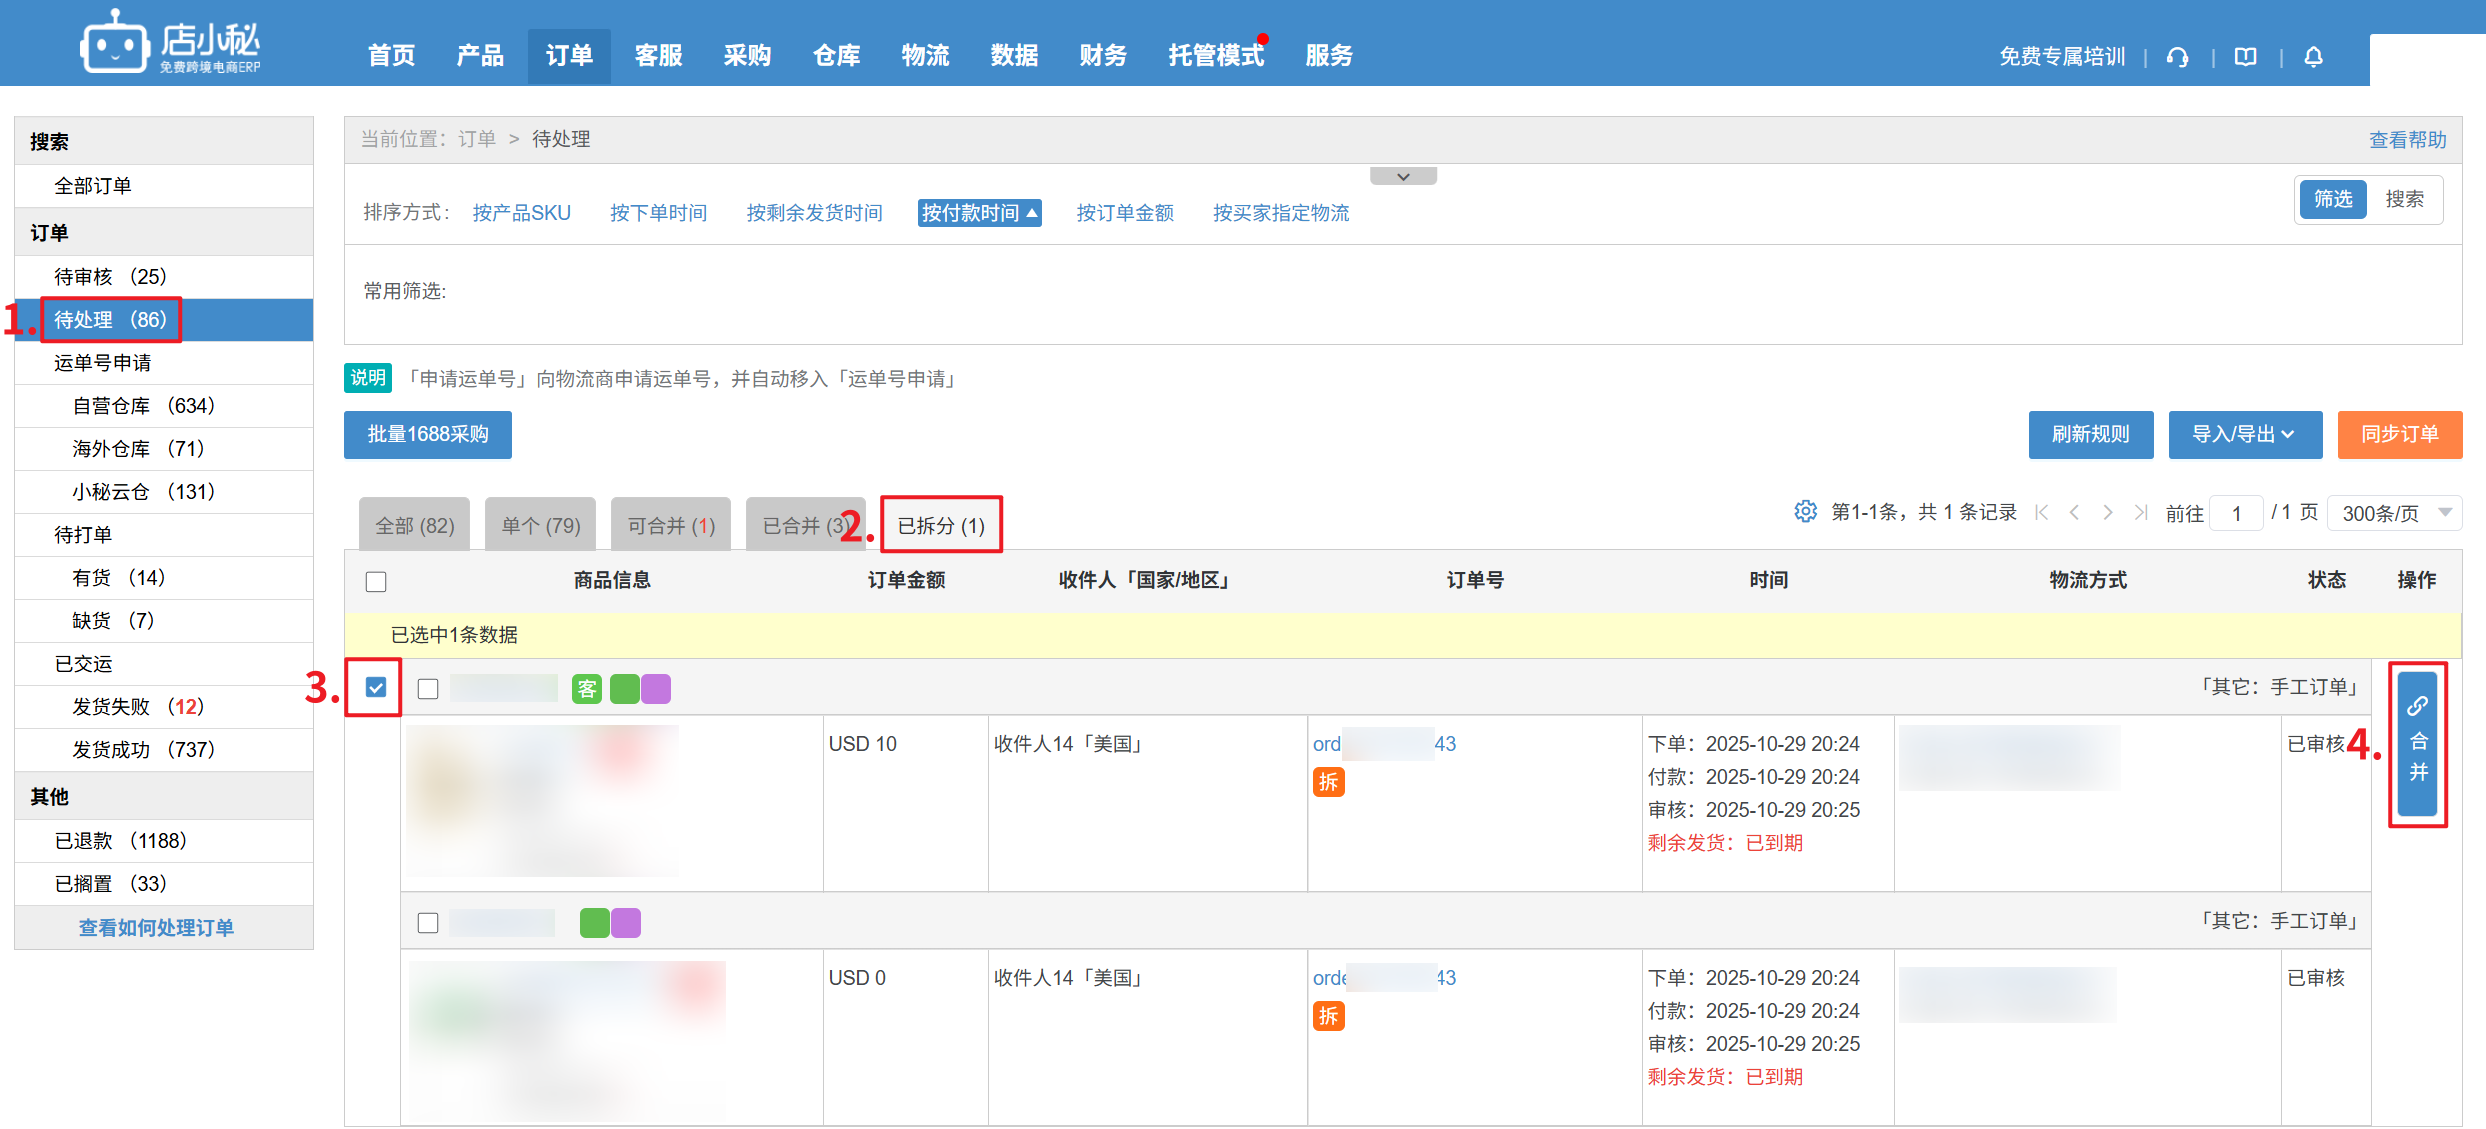Click the purple color tag on first order
Viewport: 2486px width, 1129px height.
[x=656, y=689]
